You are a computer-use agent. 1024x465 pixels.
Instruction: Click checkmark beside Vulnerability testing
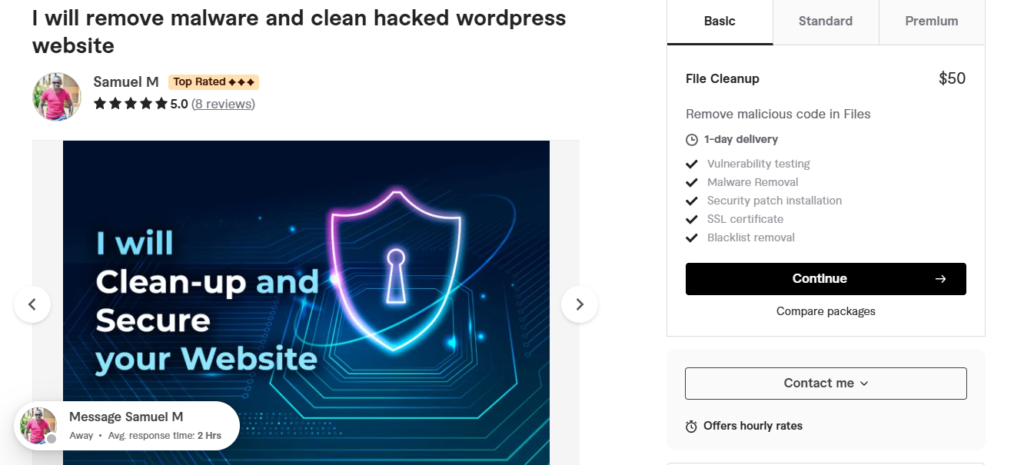[692, 165]
